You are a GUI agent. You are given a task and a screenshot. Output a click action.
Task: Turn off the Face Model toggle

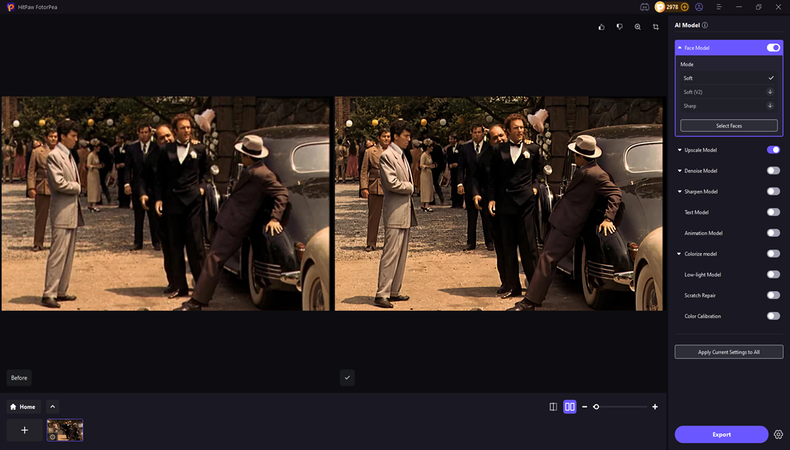pyautogui.click(x=773, y=48)
